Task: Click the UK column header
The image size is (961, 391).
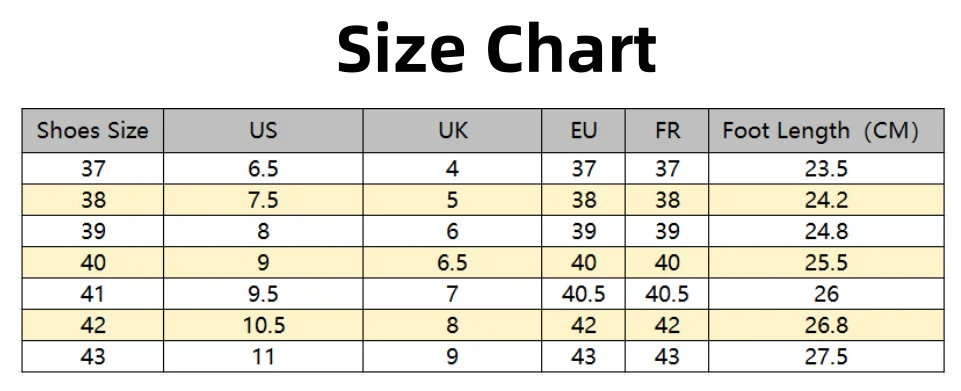Action: click(452, 131)
